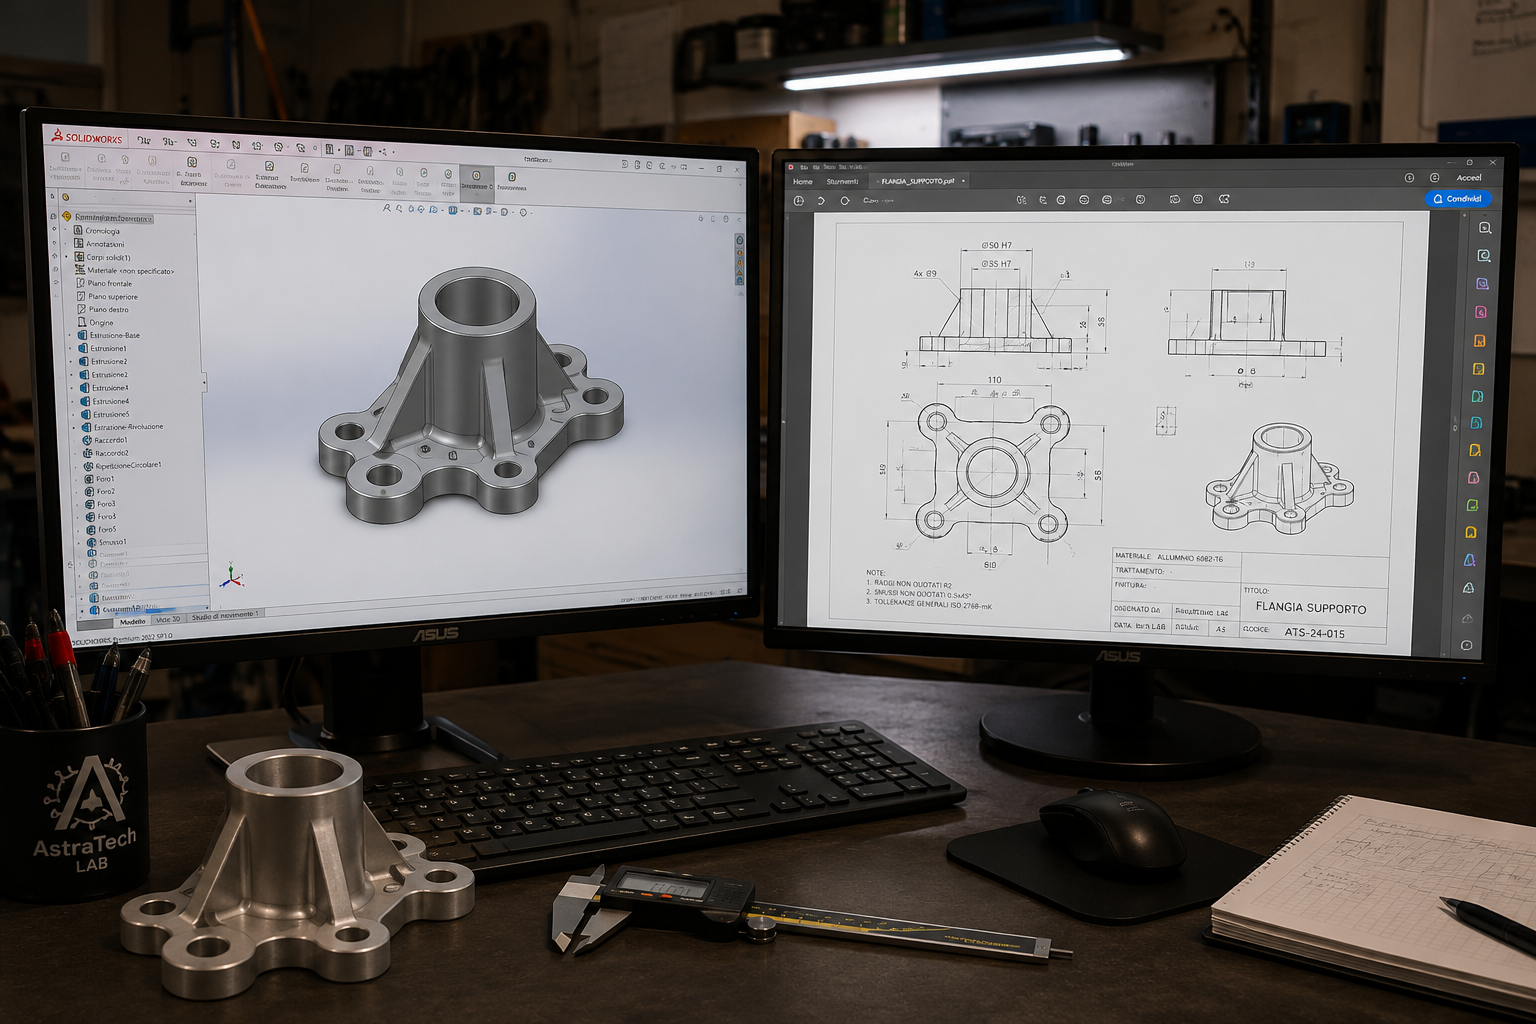The height and width of the screenshot is (1024, 1536).
Task: Click the fillet icon beside Raccordo1
Action: click(87, 440)
